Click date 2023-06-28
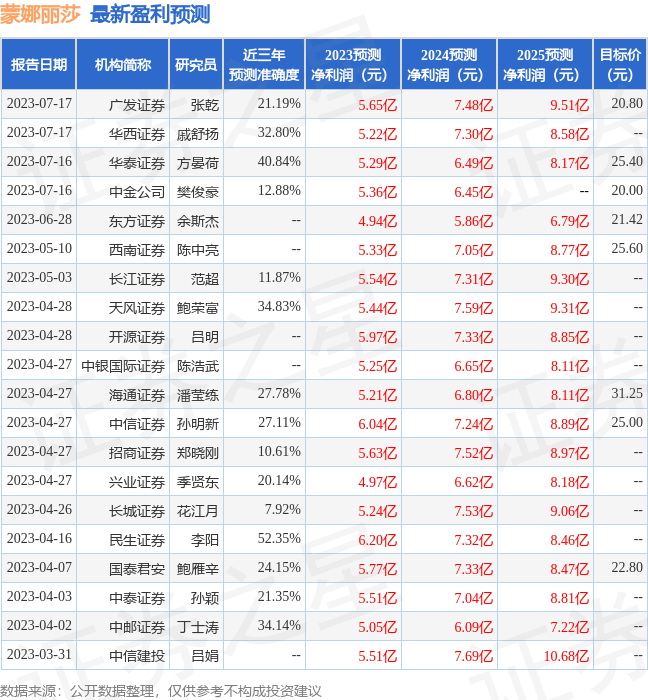 [39, 220]
